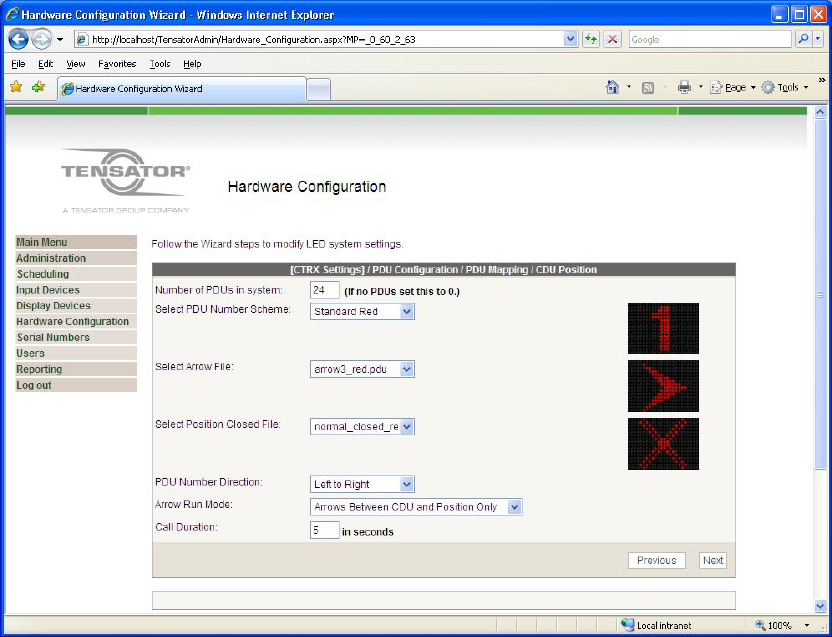Click the Google search box

point(710,39)
